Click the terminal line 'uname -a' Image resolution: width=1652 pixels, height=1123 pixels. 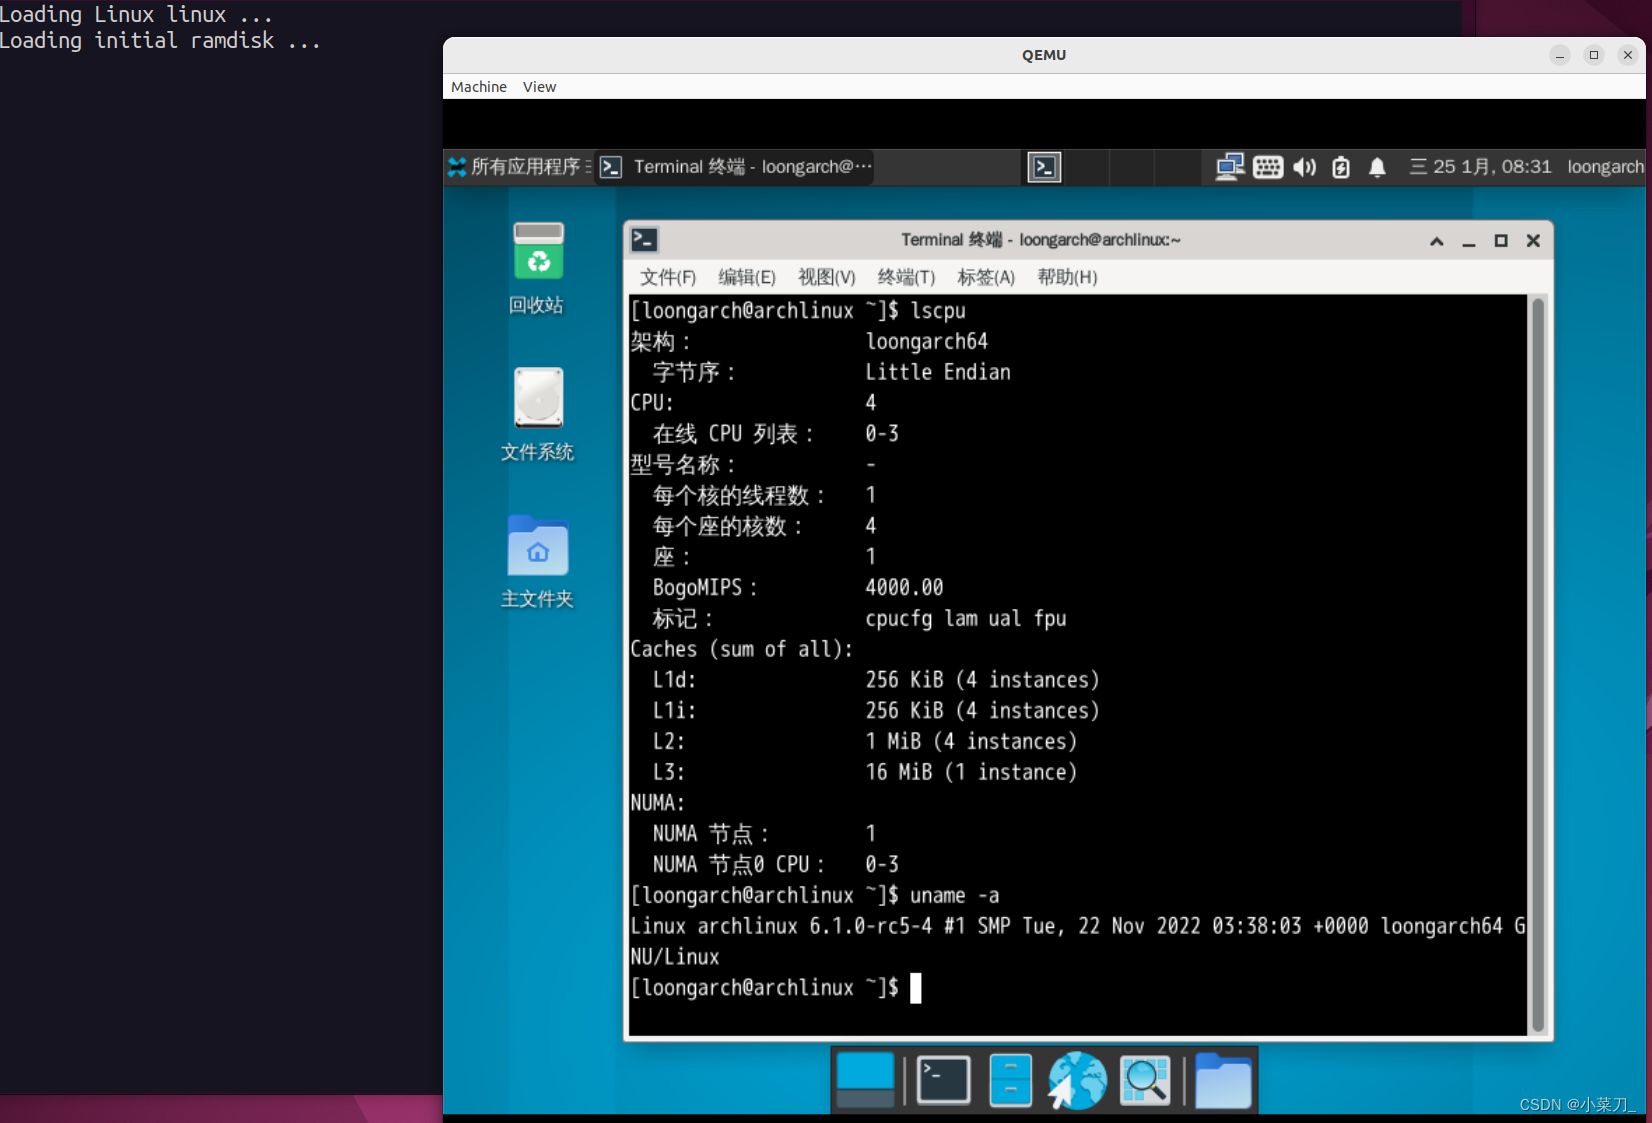click(954, 895)
